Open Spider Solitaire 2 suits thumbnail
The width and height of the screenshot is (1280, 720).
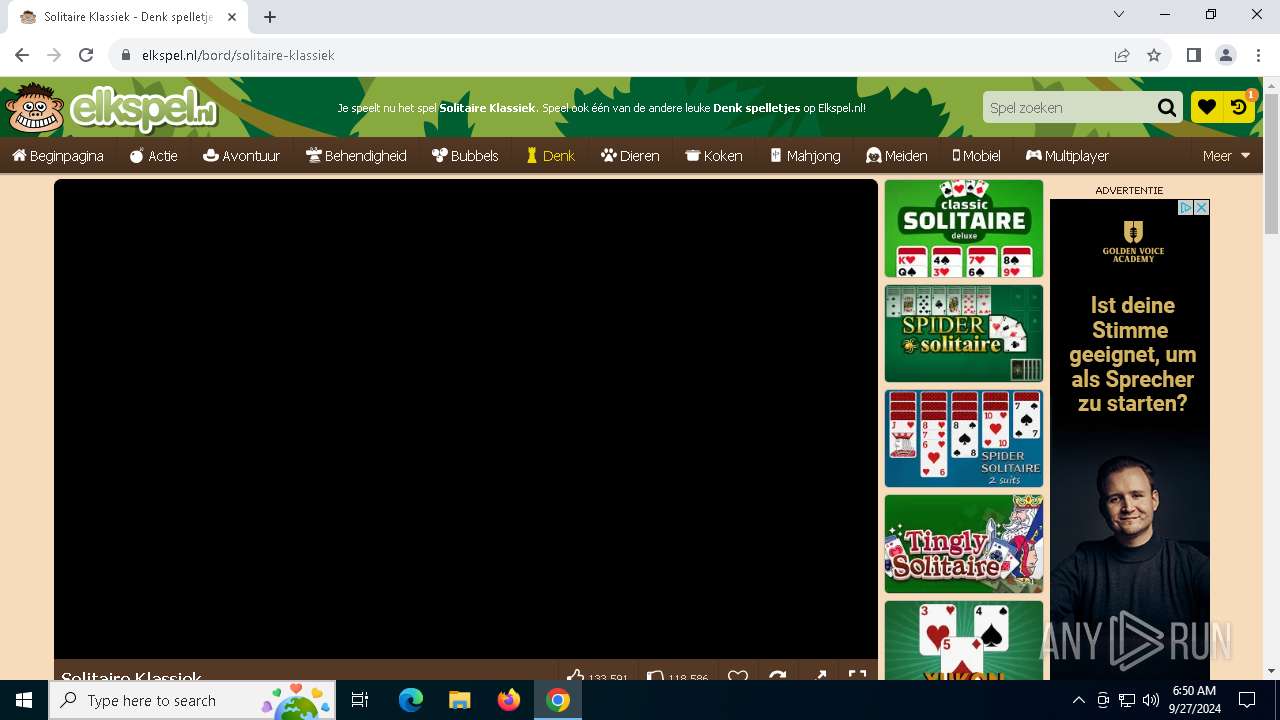964,439
